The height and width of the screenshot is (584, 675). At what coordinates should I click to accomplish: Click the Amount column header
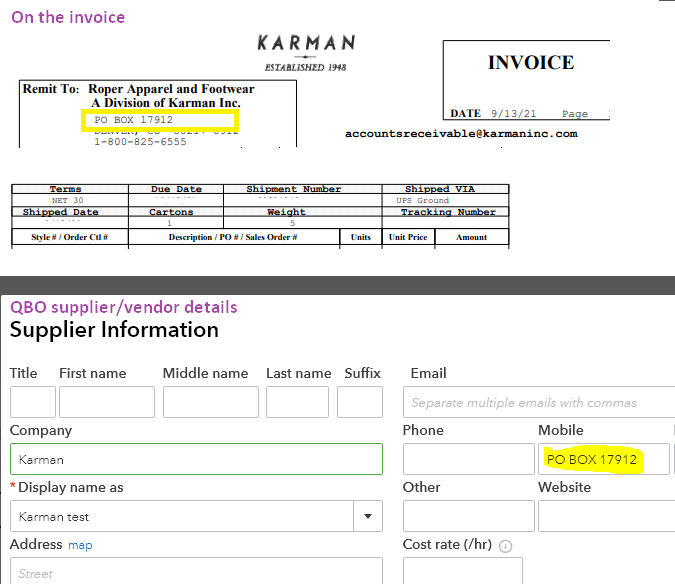tap(471, 237)
